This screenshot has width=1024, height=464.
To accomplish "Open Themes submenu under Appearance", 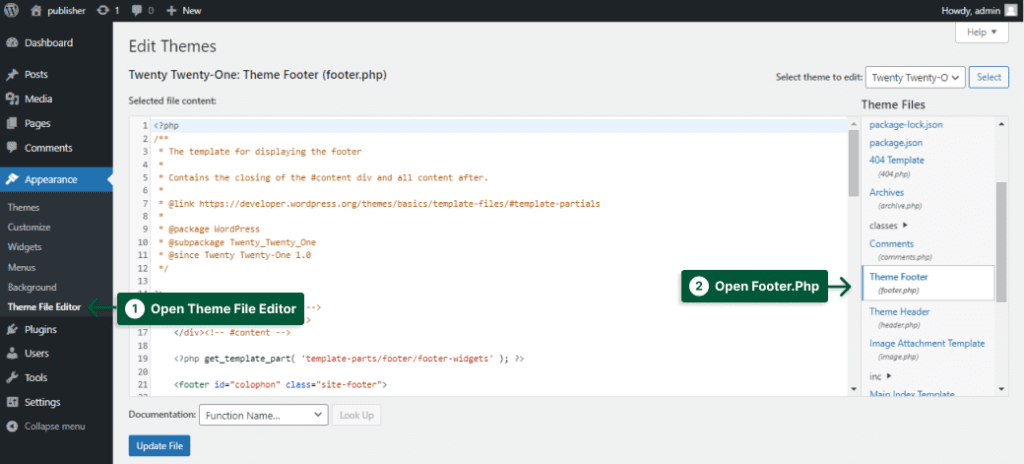I will click(24, 208).
